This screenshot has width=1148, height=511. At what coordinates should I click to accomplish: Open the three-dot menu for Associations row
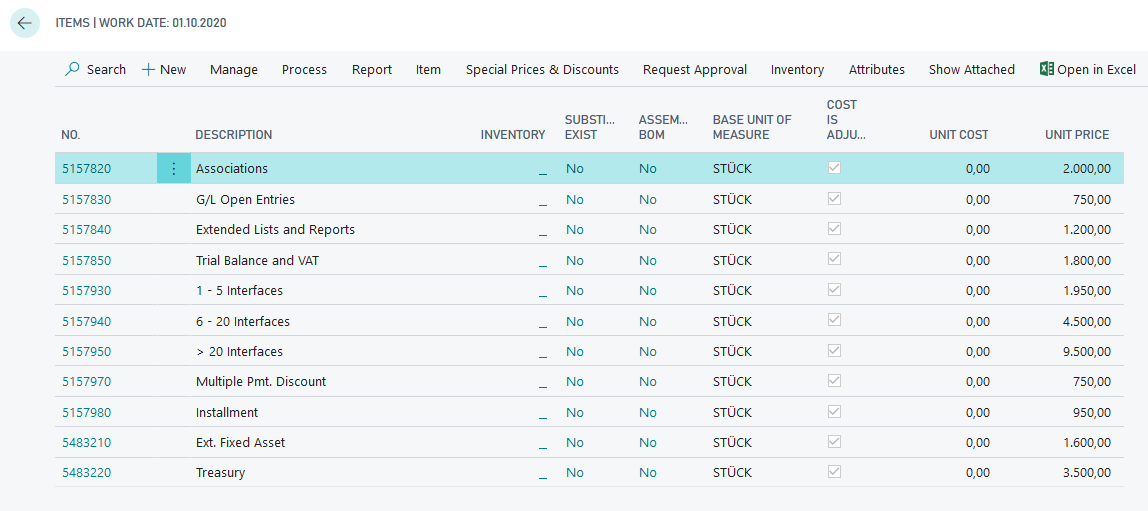[x=173, y=169]
